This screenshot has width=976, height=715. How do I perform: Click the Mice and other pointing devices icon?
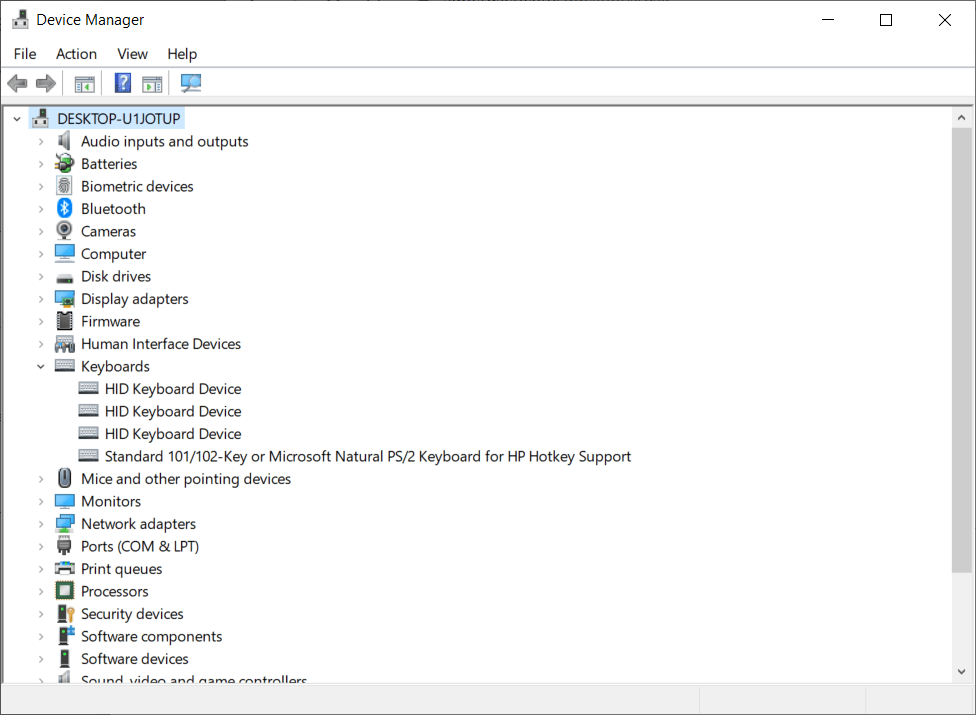[64, 479]
